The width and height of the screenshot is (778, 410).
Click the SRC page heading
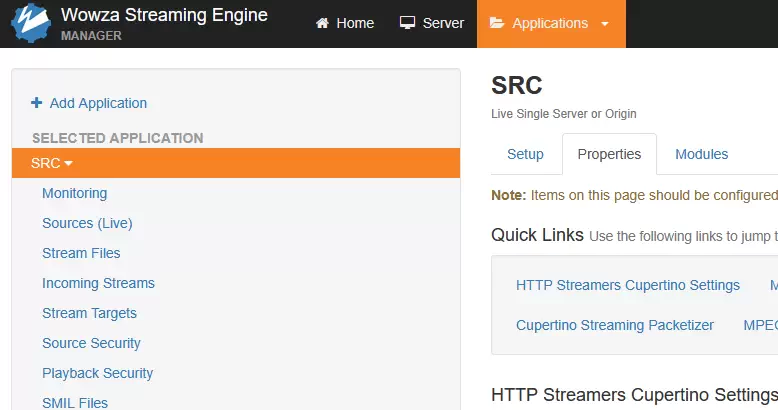[517, 85]
